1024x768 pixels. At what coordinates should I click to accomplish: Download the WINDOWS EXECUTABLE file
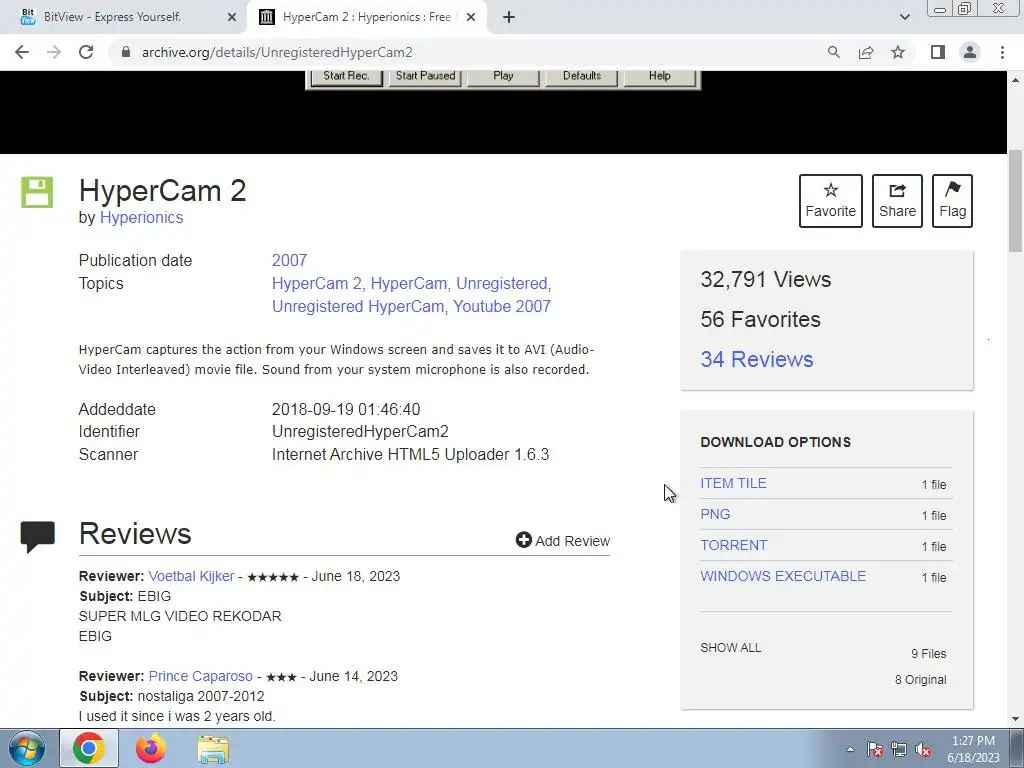pyautogui.click(x=783, y=576)
